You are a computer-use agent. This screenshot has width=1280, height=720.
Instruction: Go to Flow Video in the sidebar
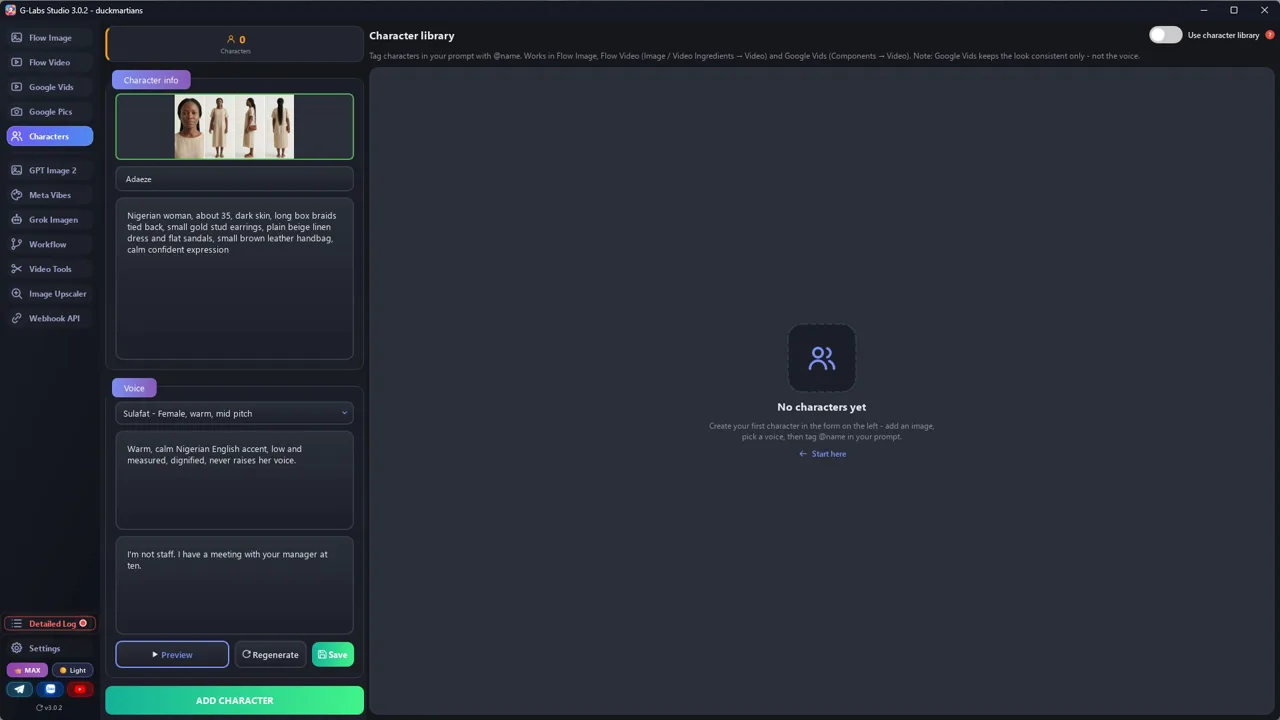50,62
